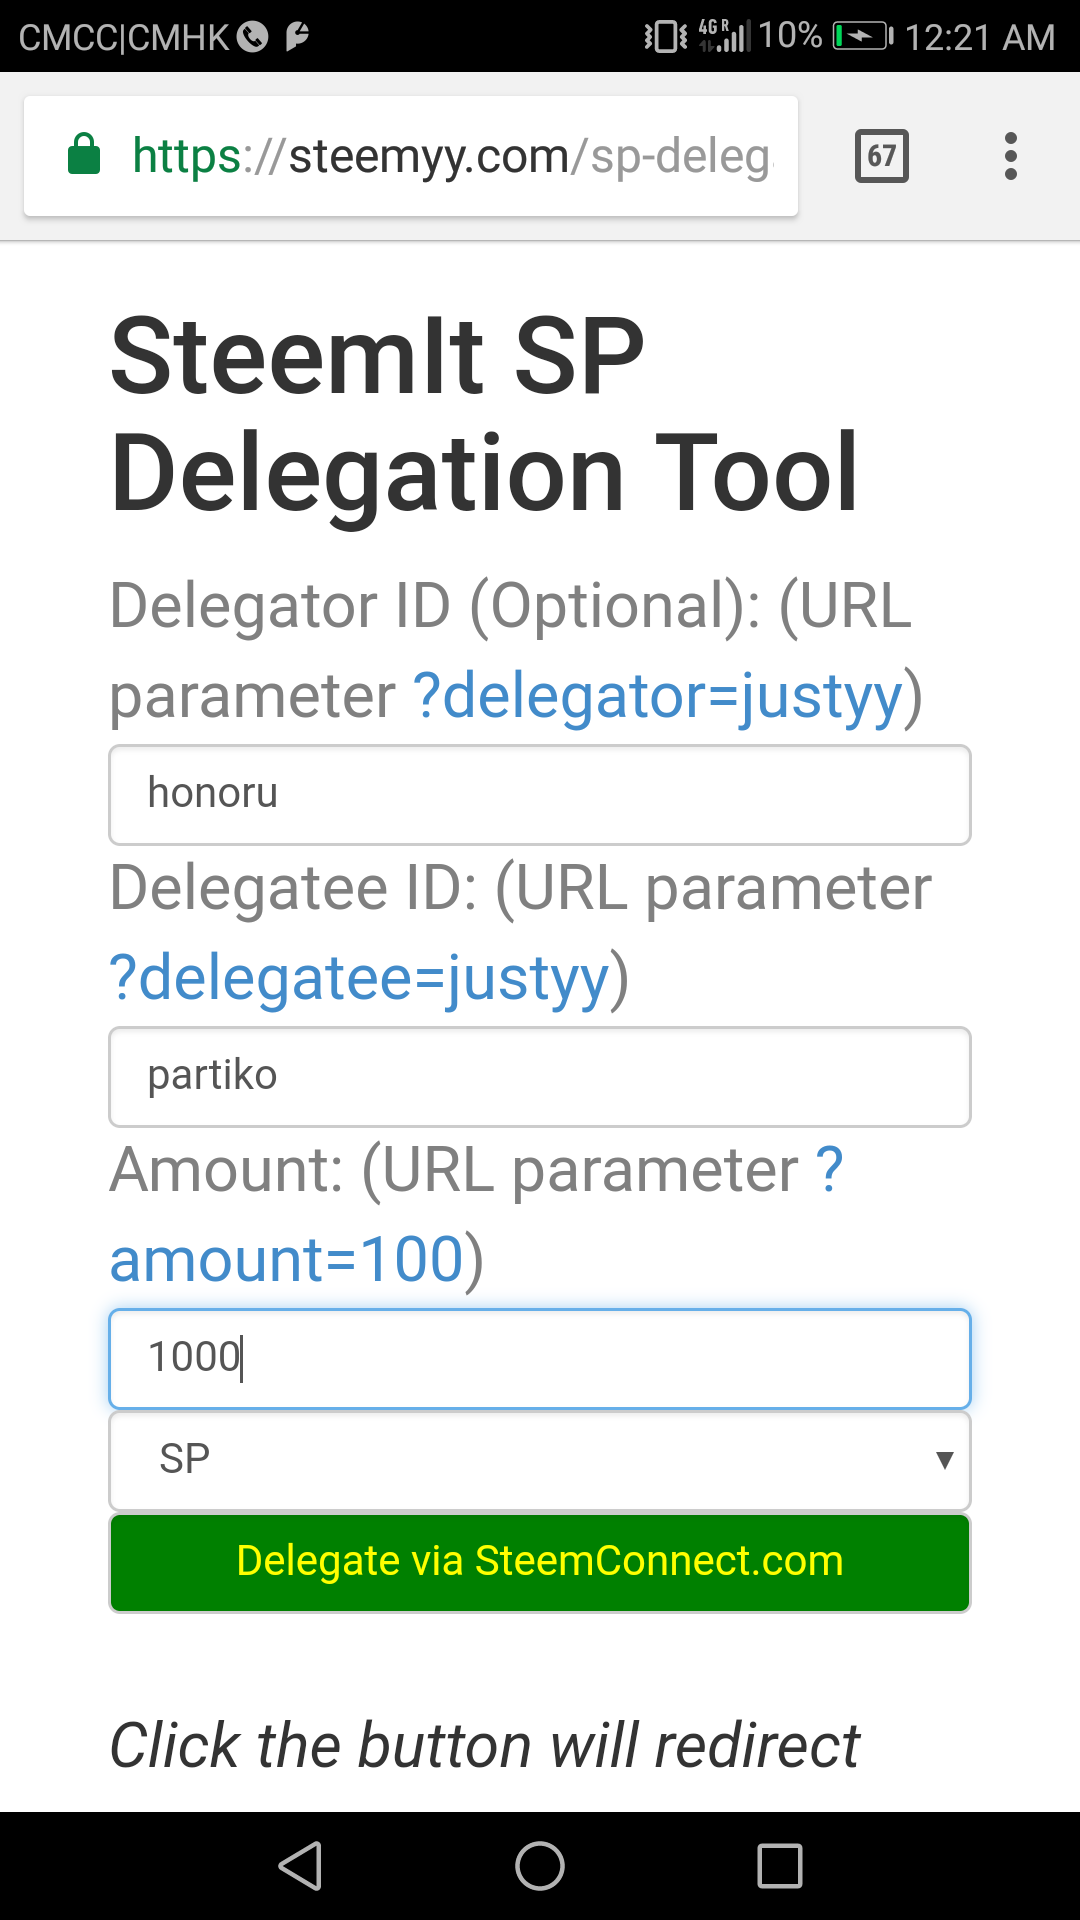
Task: Focus the steemyy.com address bar
Action: pos(450,156)
